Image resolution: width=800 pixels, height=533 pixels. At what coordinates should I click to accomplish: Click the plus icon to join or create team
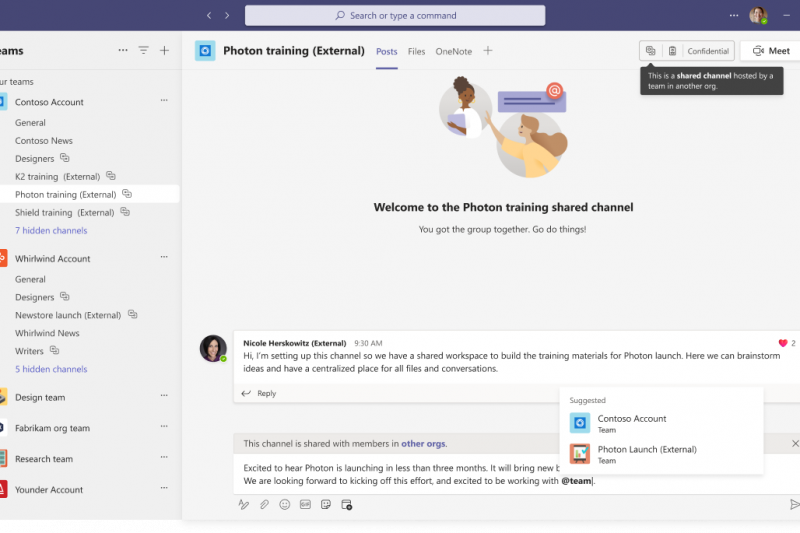pyautogui.click(x=164, y=50)
